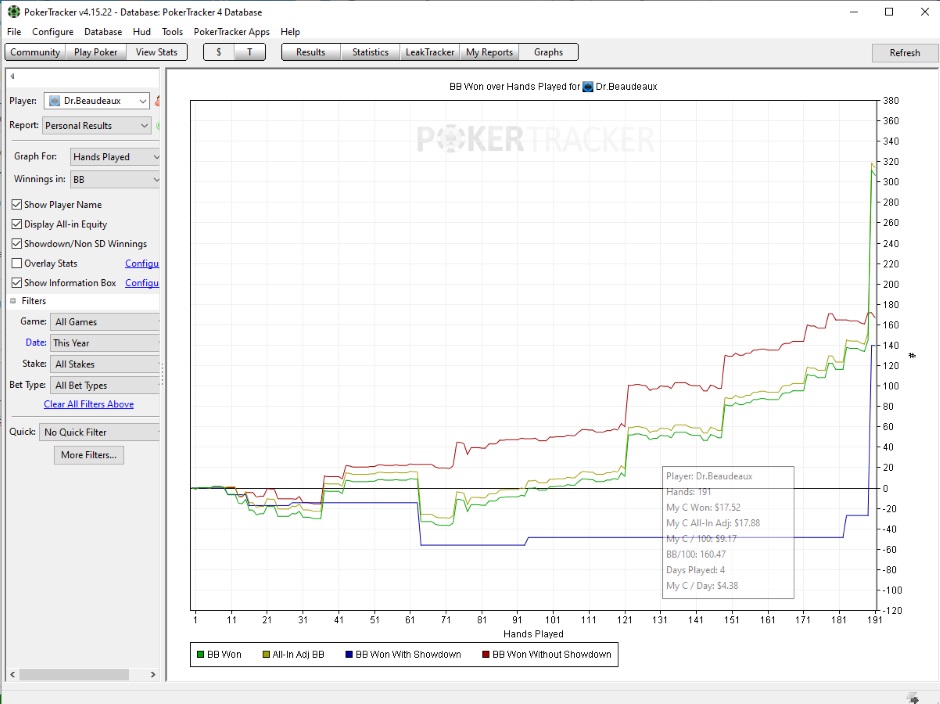Click the left arrow of the horizontal scrollbar
Image resolution: width=940 pixels, height=704 pixels.
click(x=13, y=675)
